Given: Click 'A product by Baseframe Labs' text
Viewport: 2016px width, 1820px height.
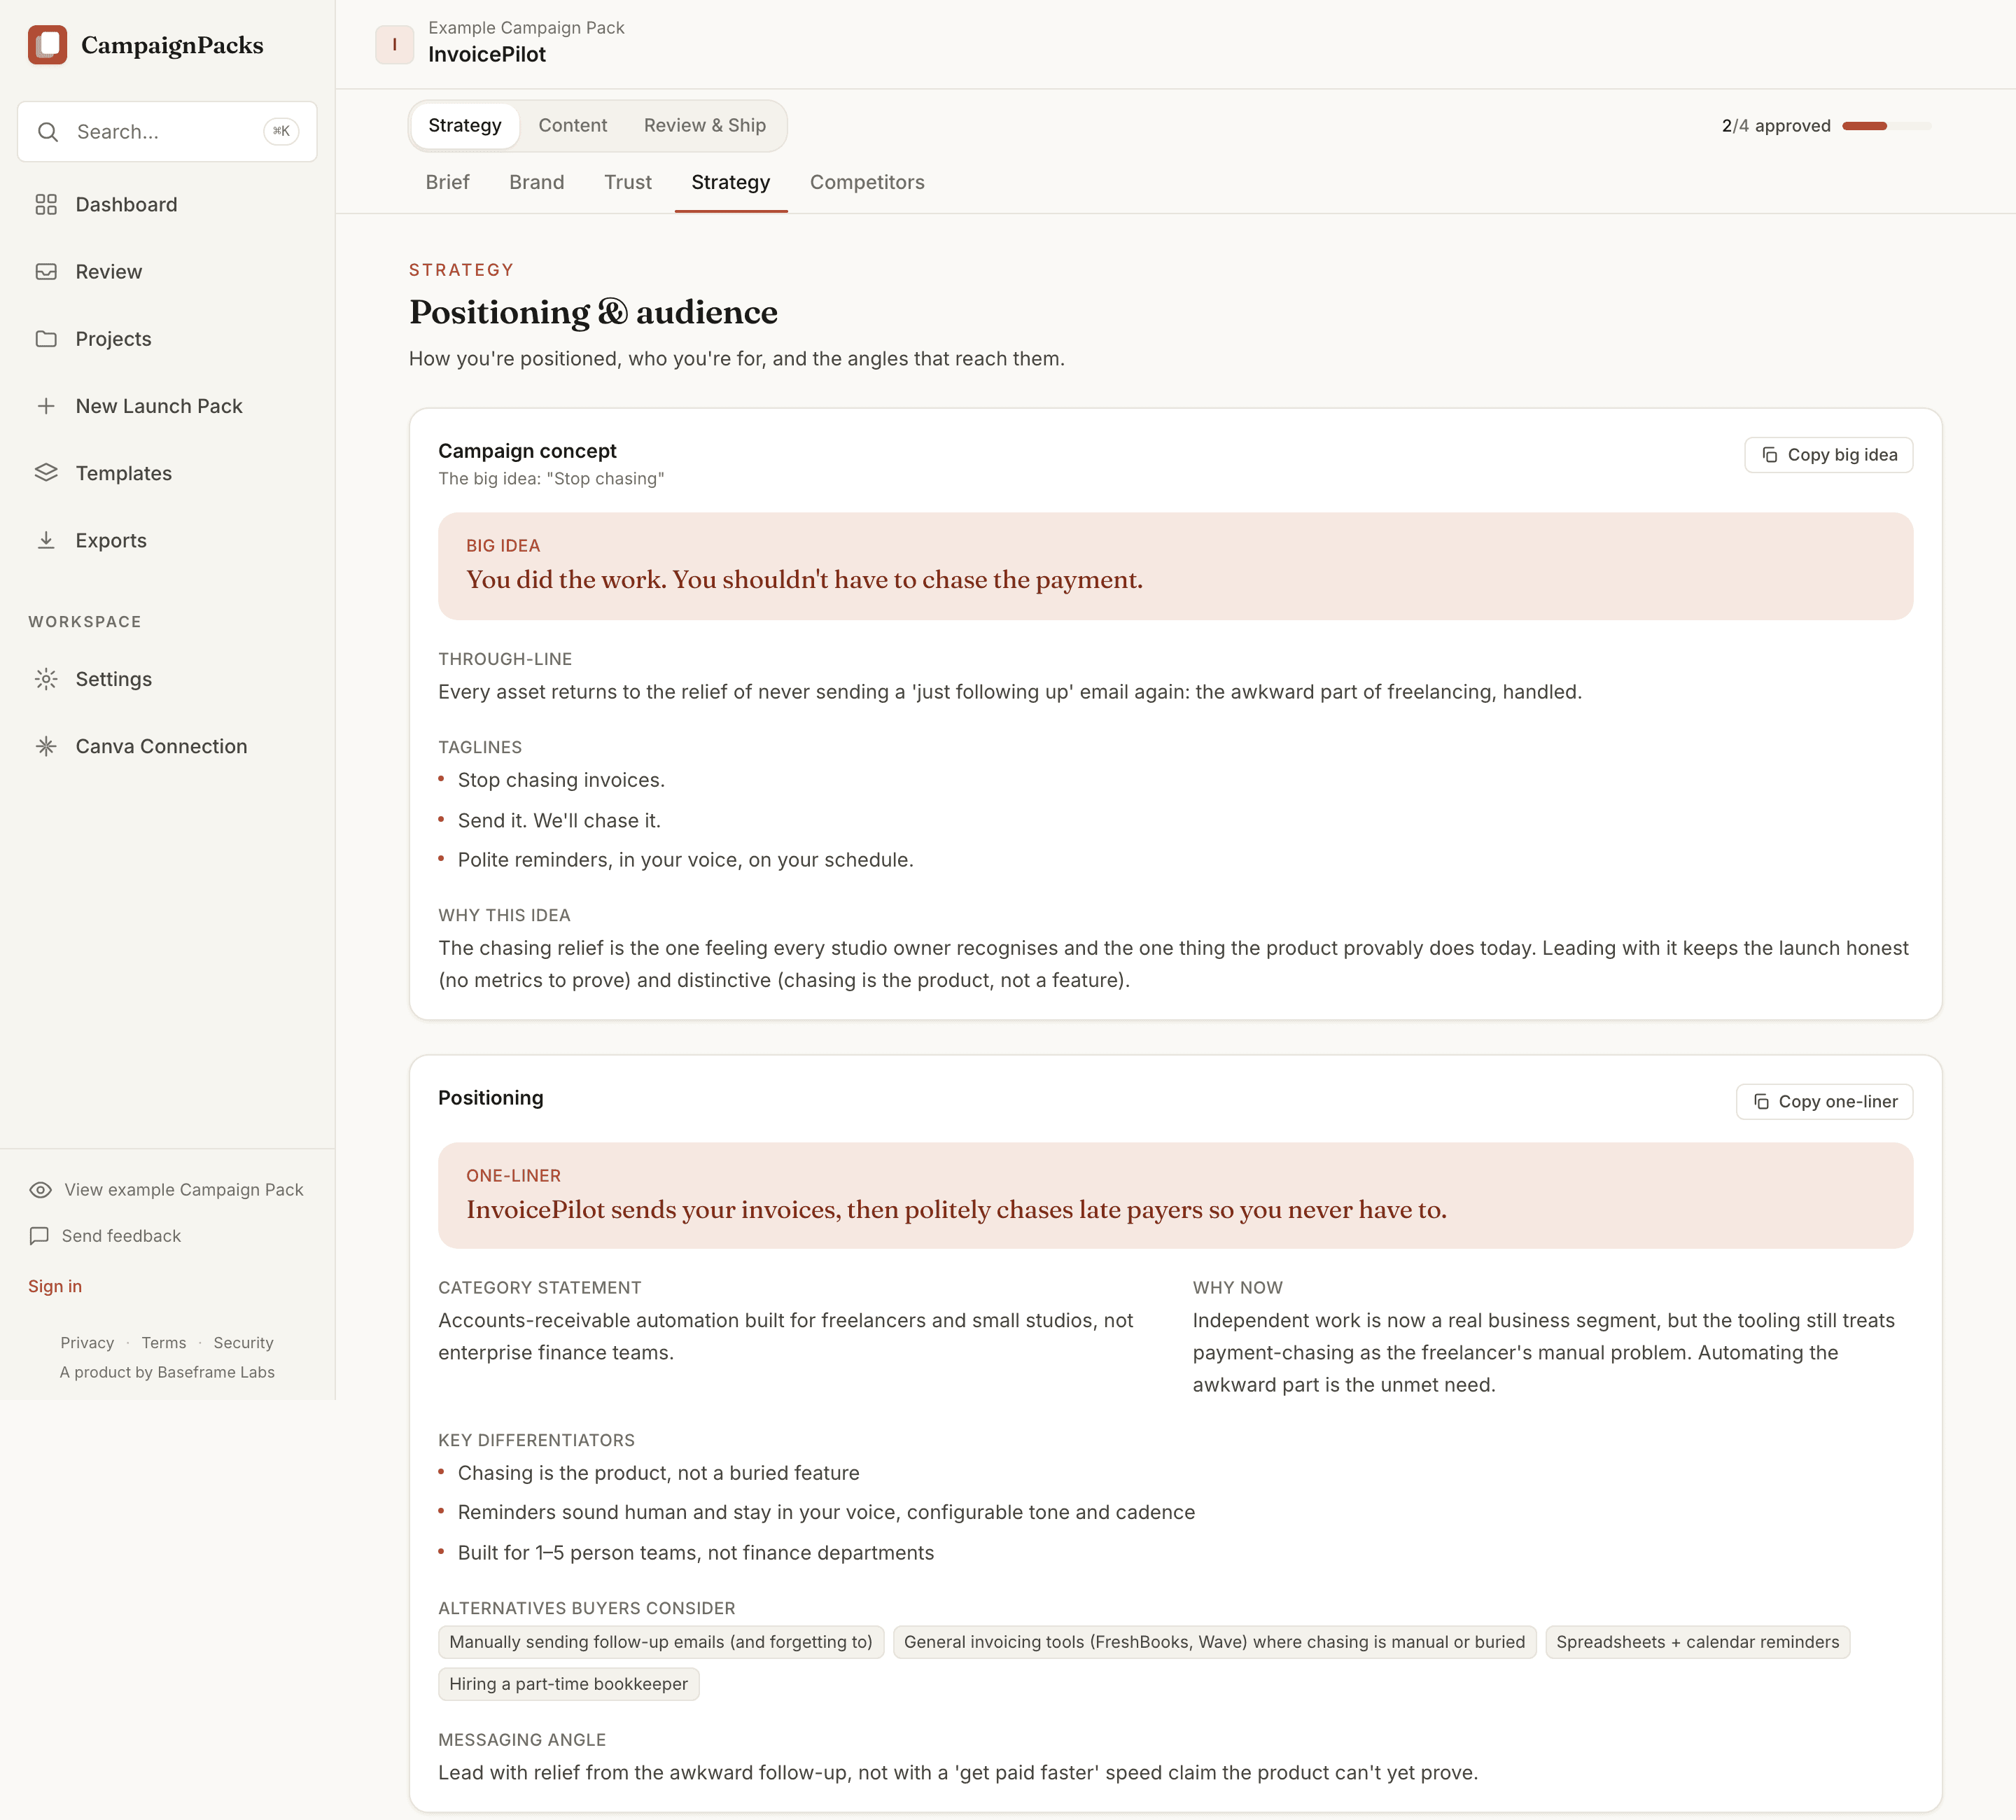Looking at the screenshot, I should tap(167, 1372).
